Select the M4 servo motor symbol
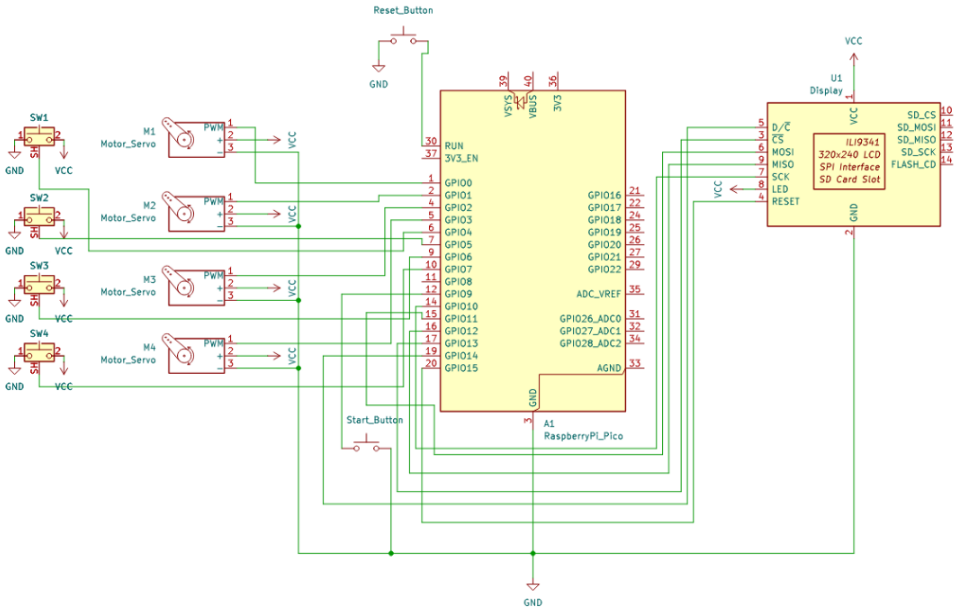956x611 pixels. (194, 354)
